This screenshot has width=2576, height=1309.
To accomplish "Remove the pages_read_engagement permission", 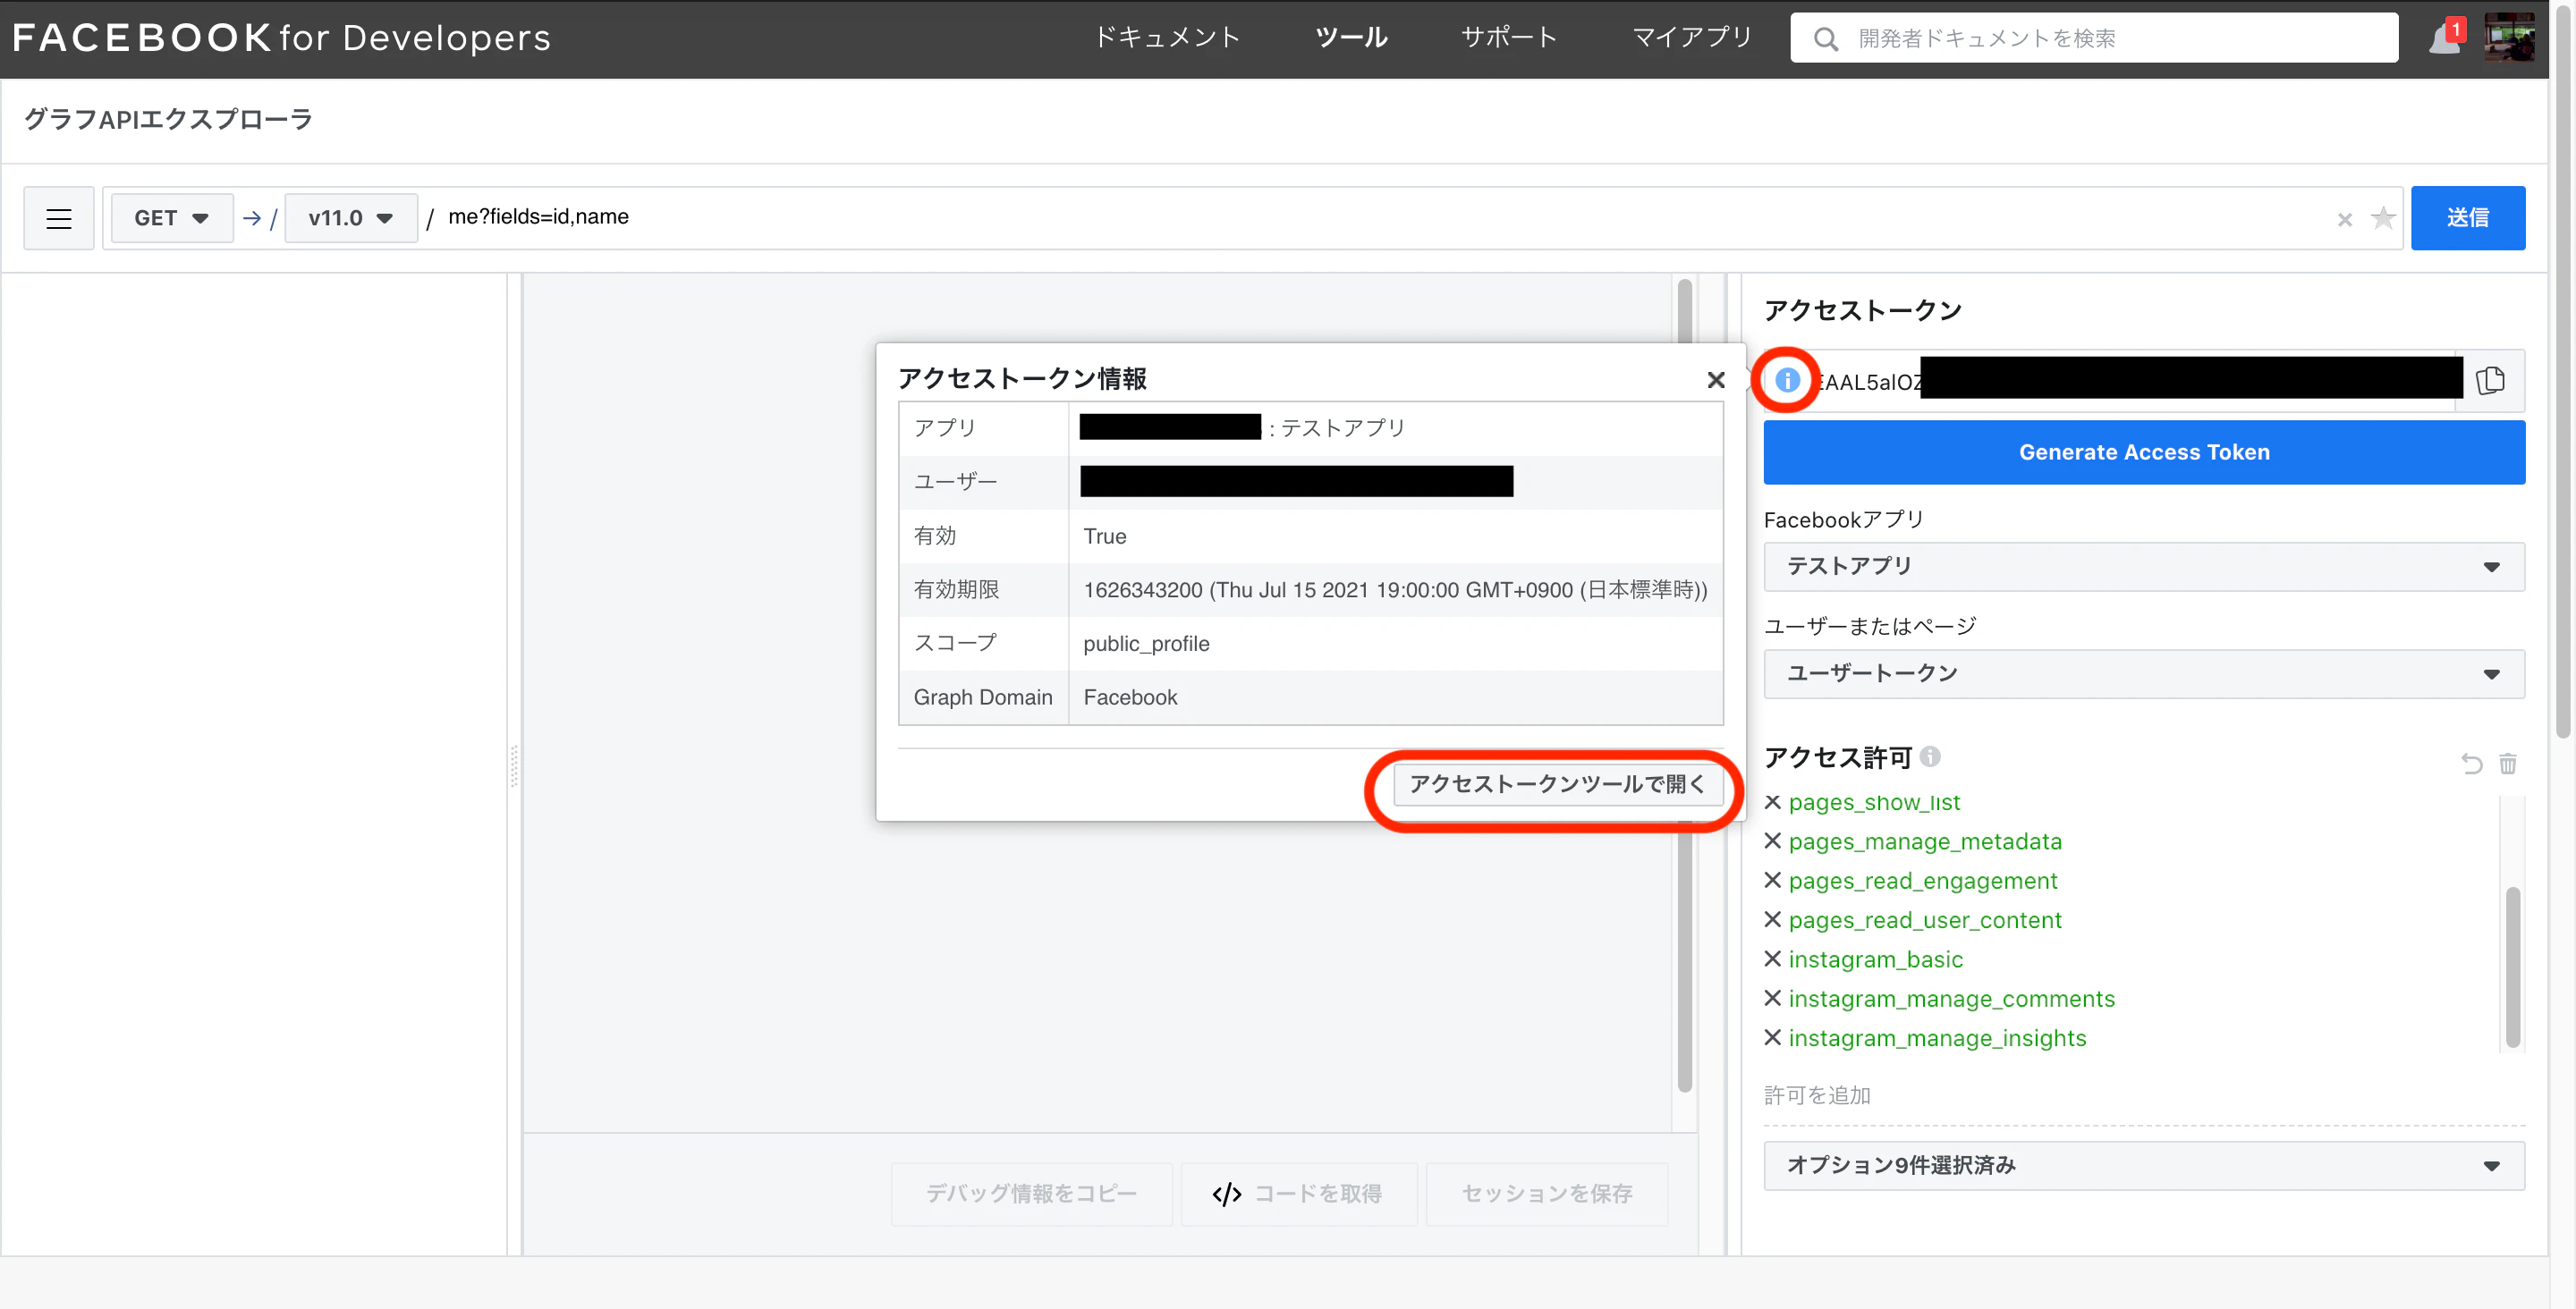I will pyautogui.click(x=1773, y=880).
